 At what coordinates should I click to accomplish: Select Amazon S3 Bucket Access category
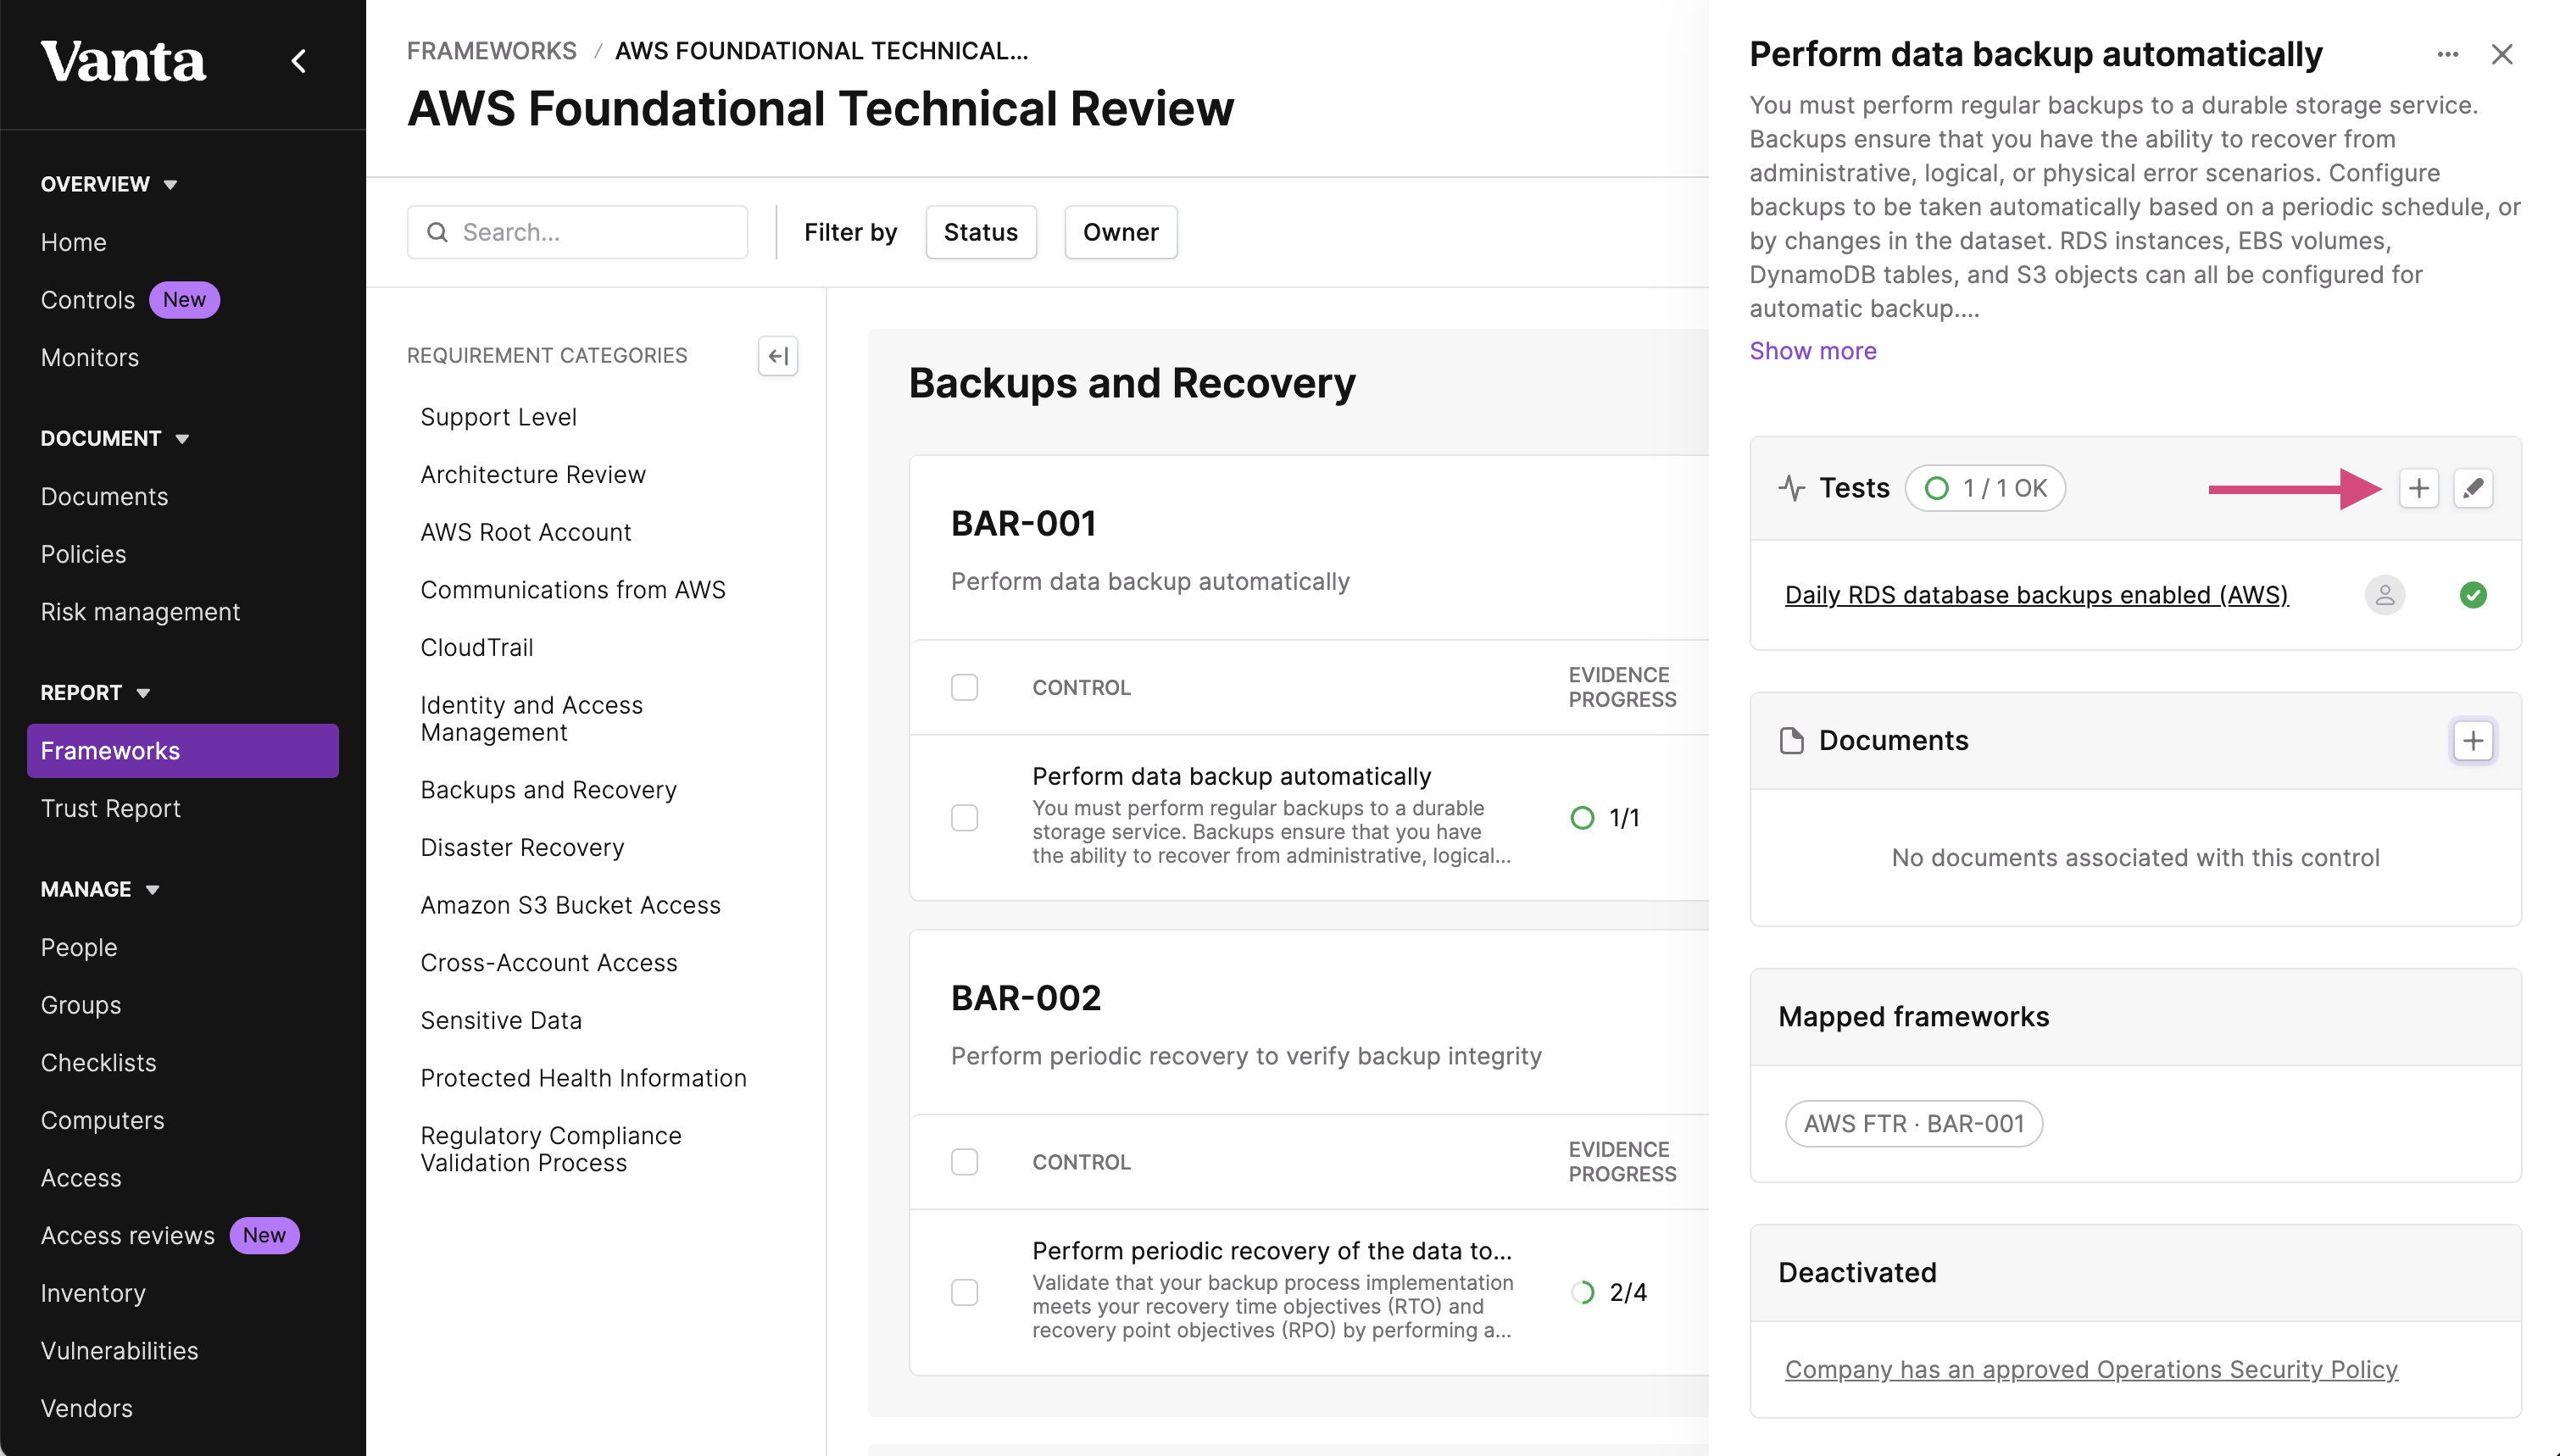(x=570, y=905)
